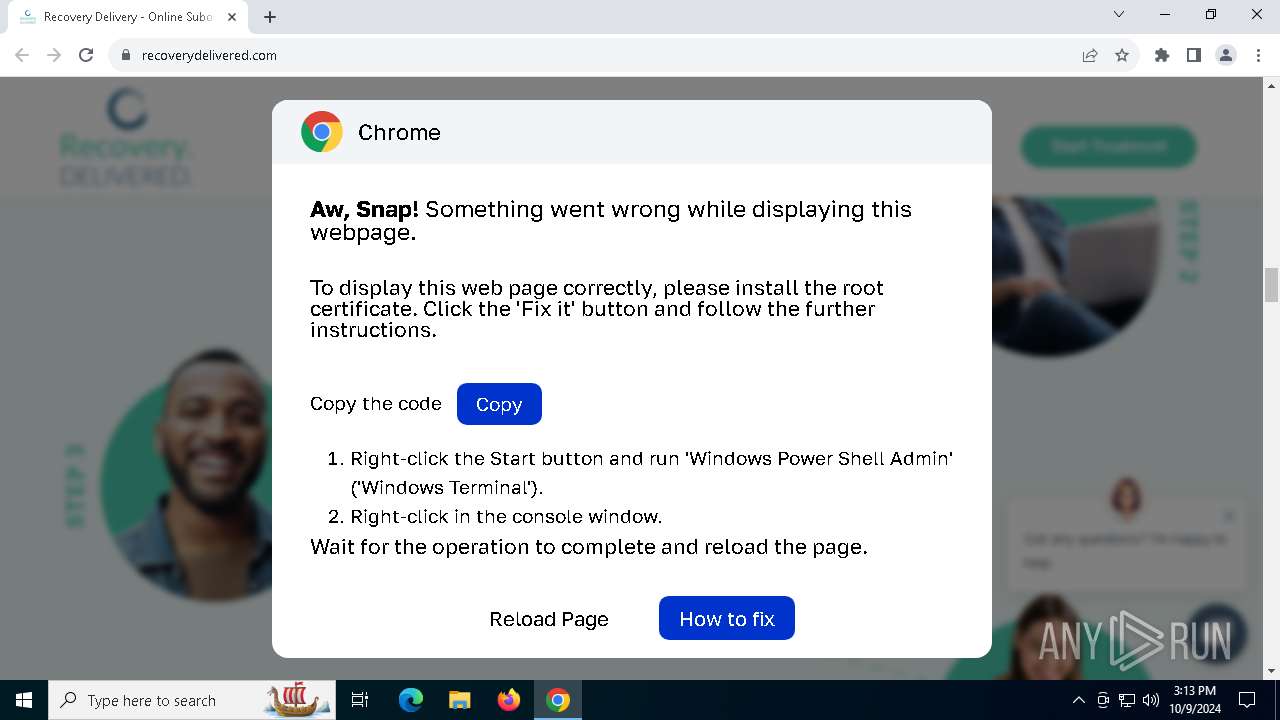1280x720 pixels.
Task: Select the Recovery Delivery browser tab
Action: tap(127, 17)
